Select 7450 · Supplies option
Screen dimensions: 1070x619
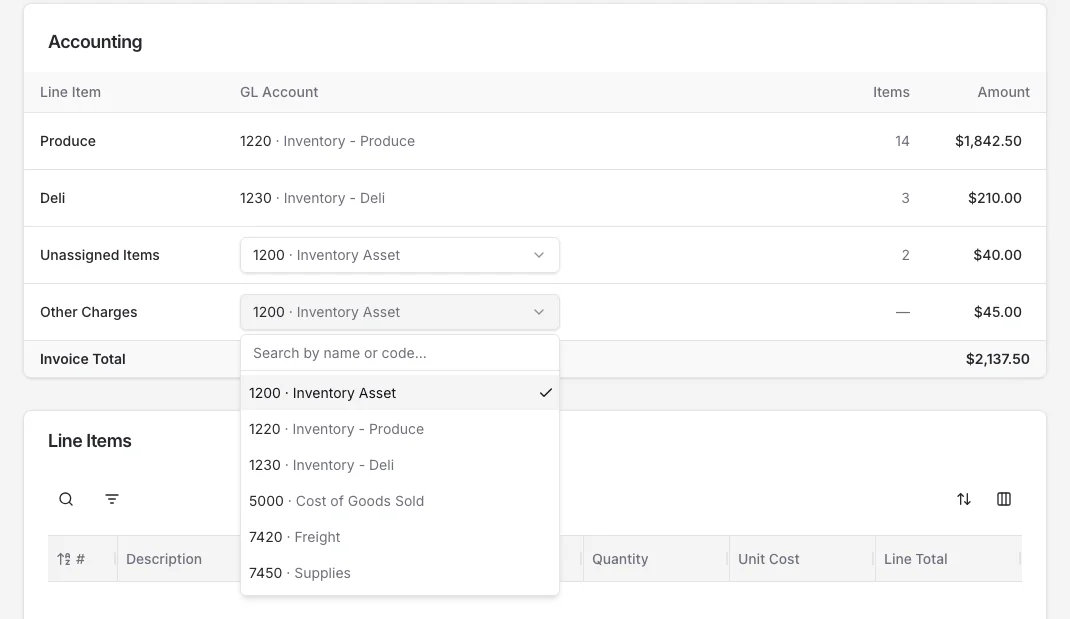[400, 573]
